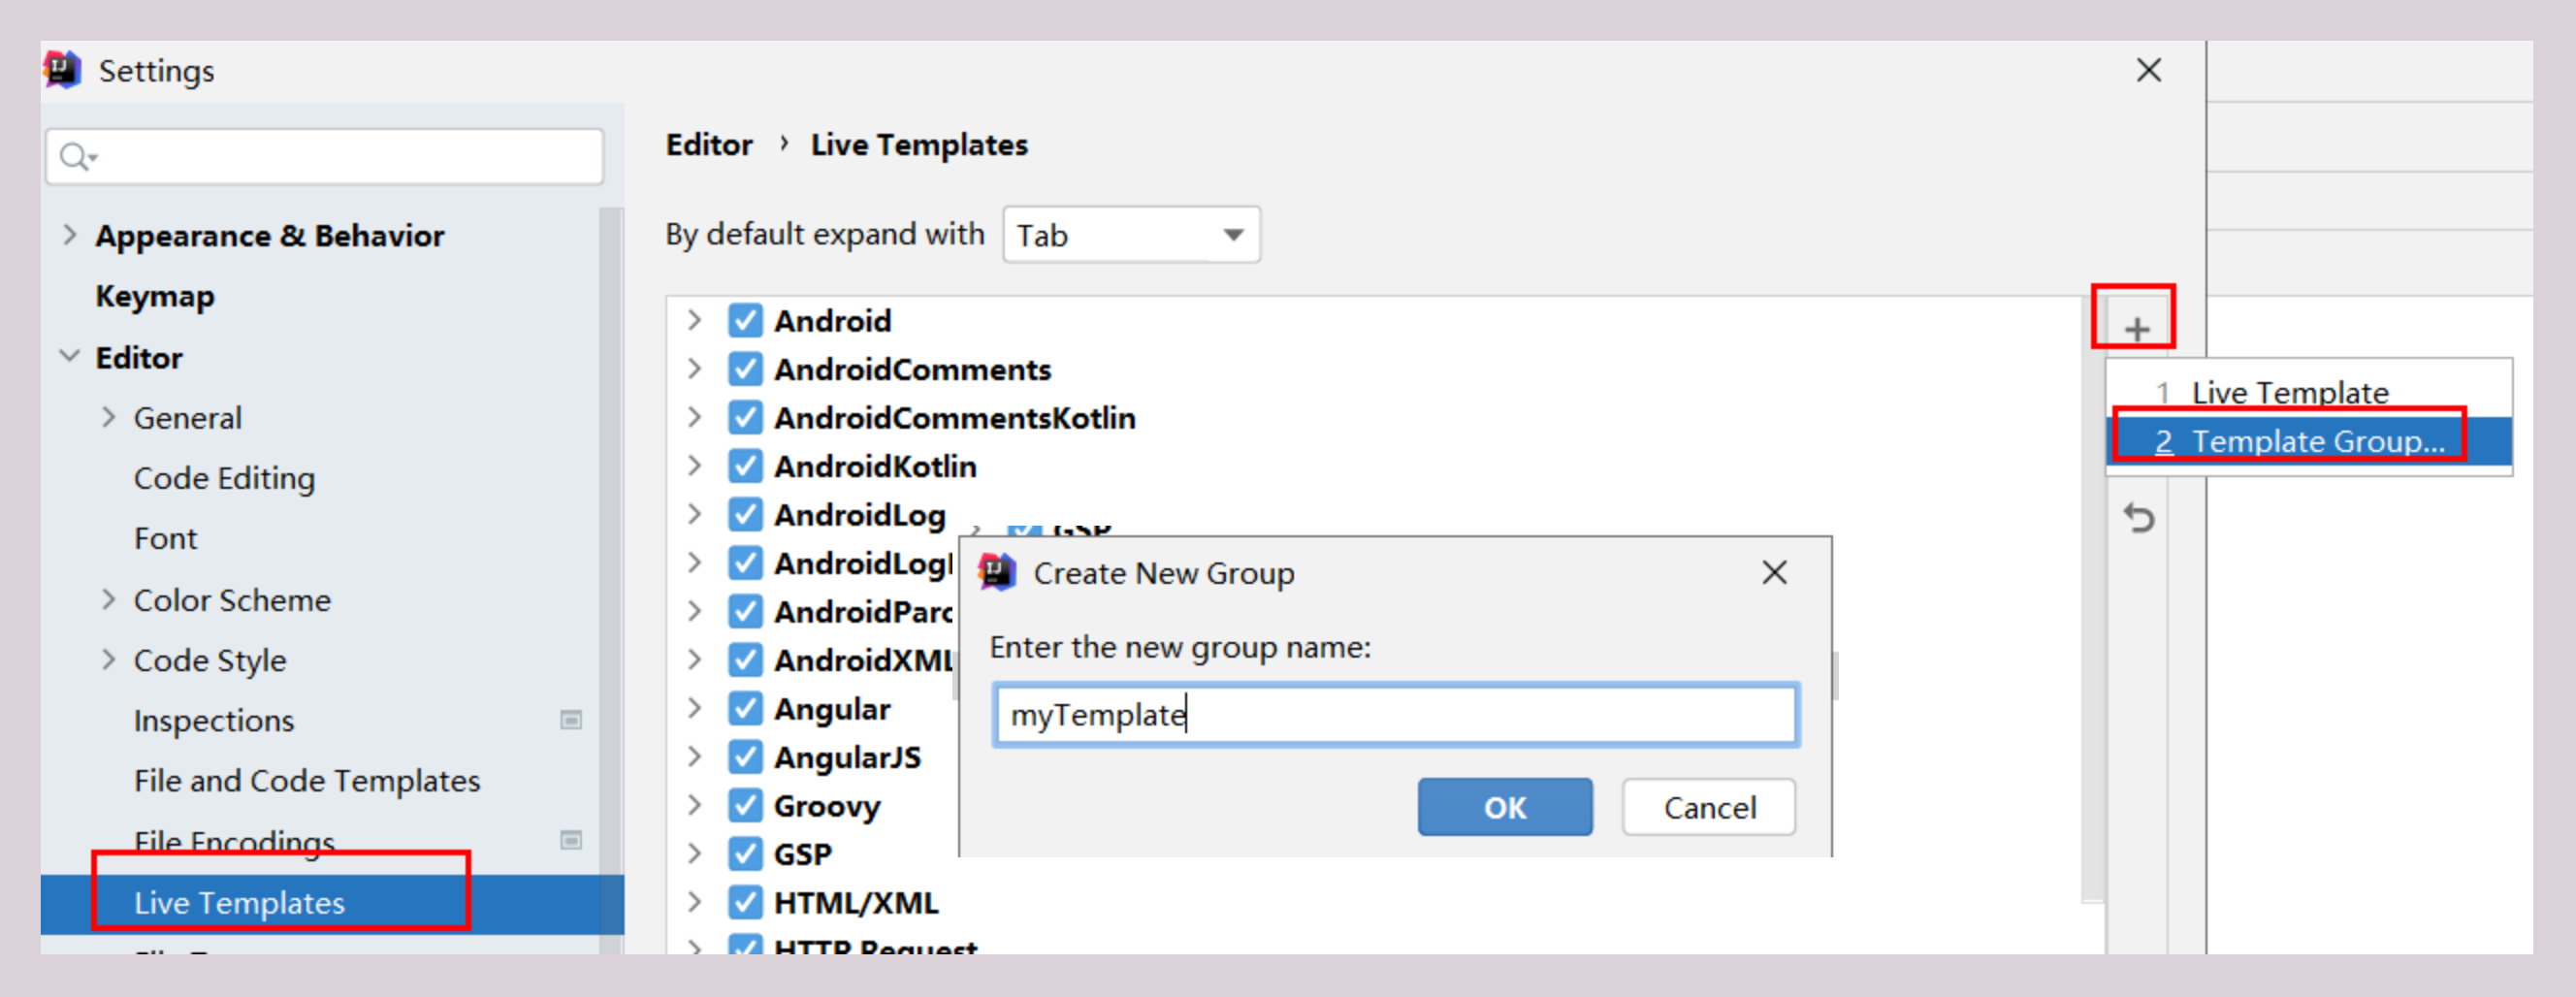
Task: Close the Create New Group dialog
Action: click(x=1774, y=573)
